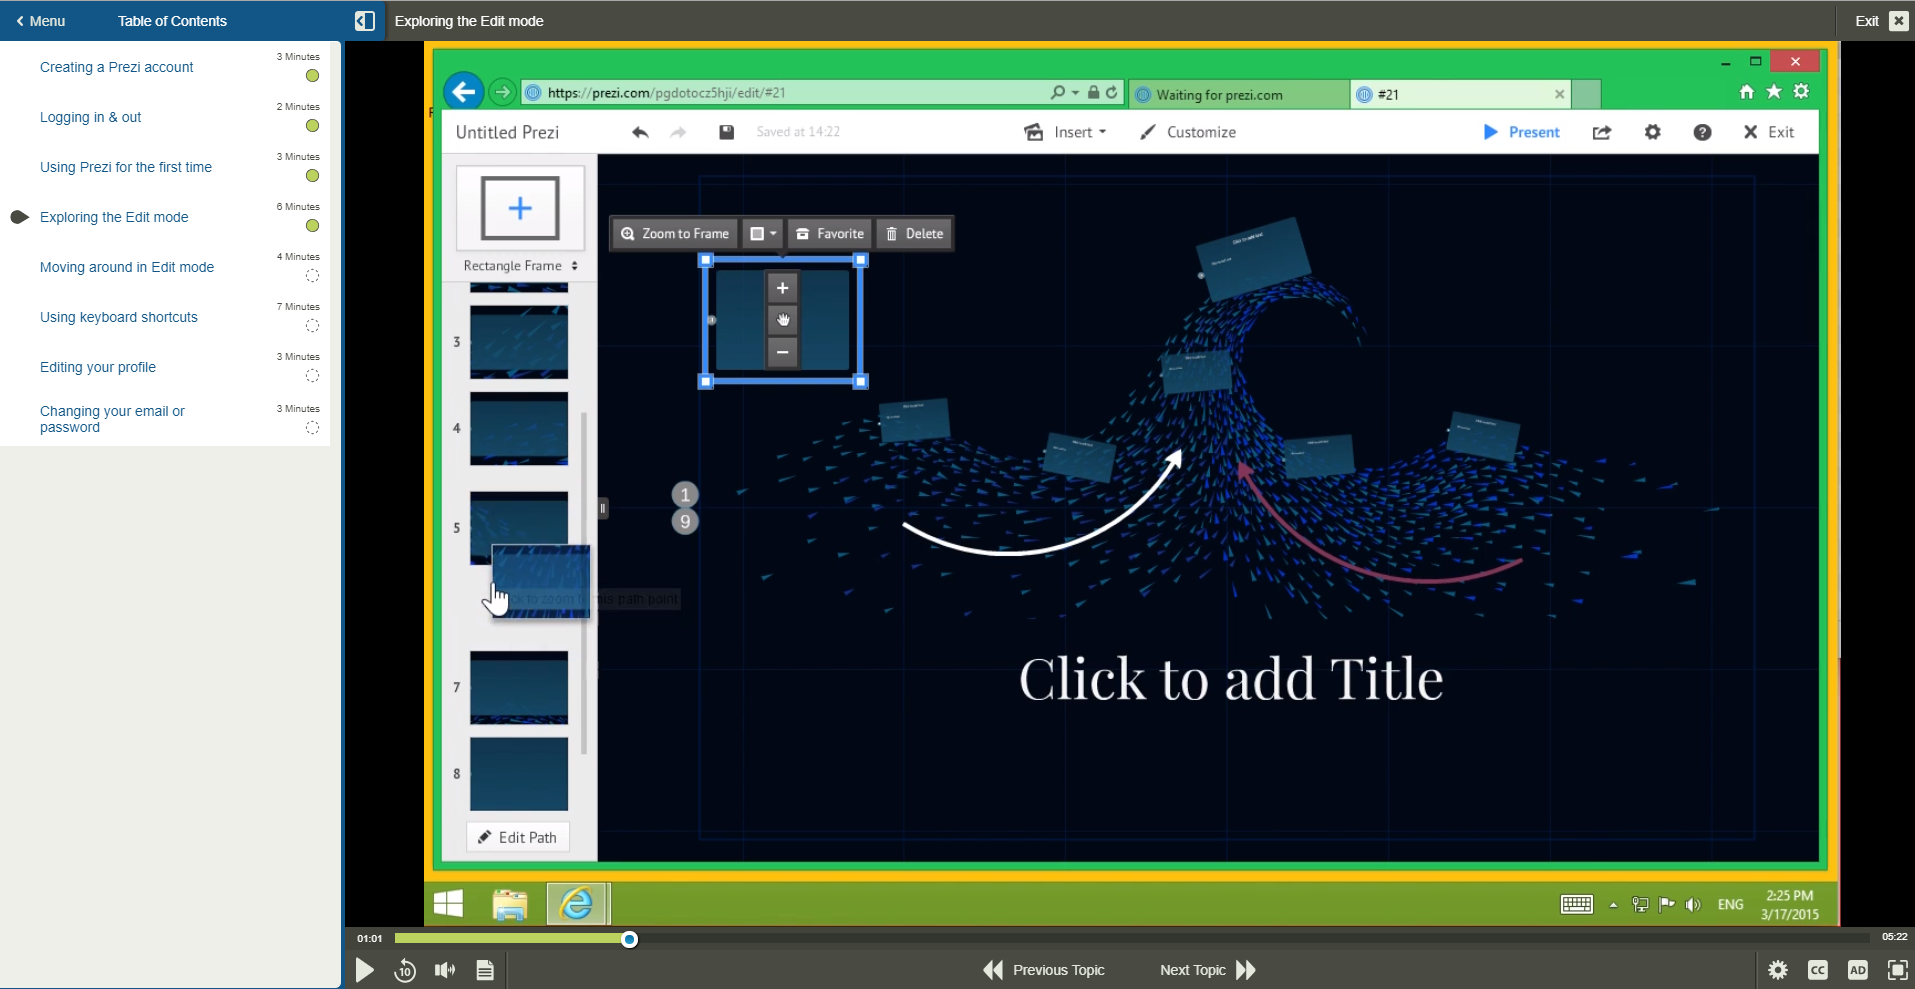Toggle closed captions on the video player
This screenshot has height=989, width=1915.
[x=1819, y=969]
